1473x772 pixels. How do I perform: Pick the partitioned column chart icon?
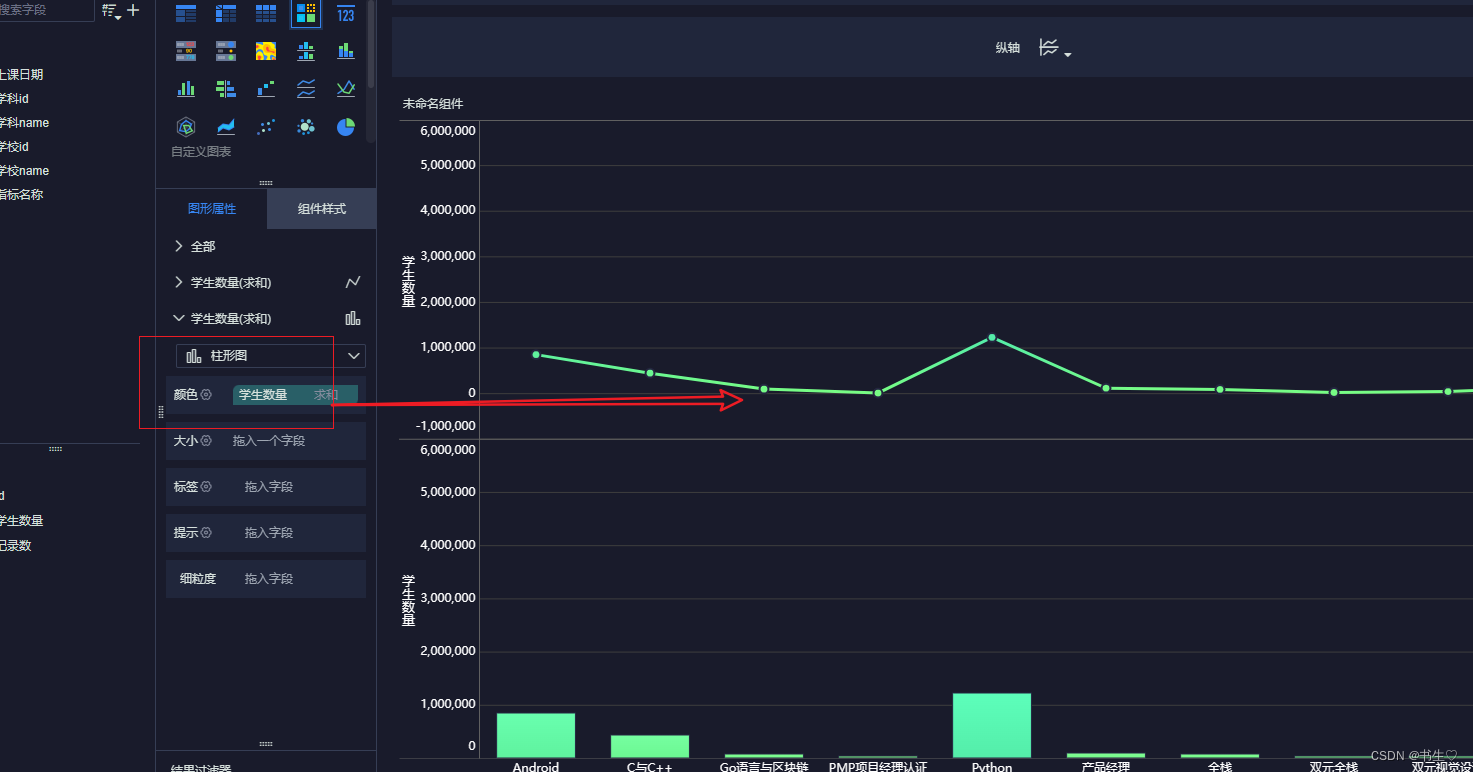pos(306,51)
